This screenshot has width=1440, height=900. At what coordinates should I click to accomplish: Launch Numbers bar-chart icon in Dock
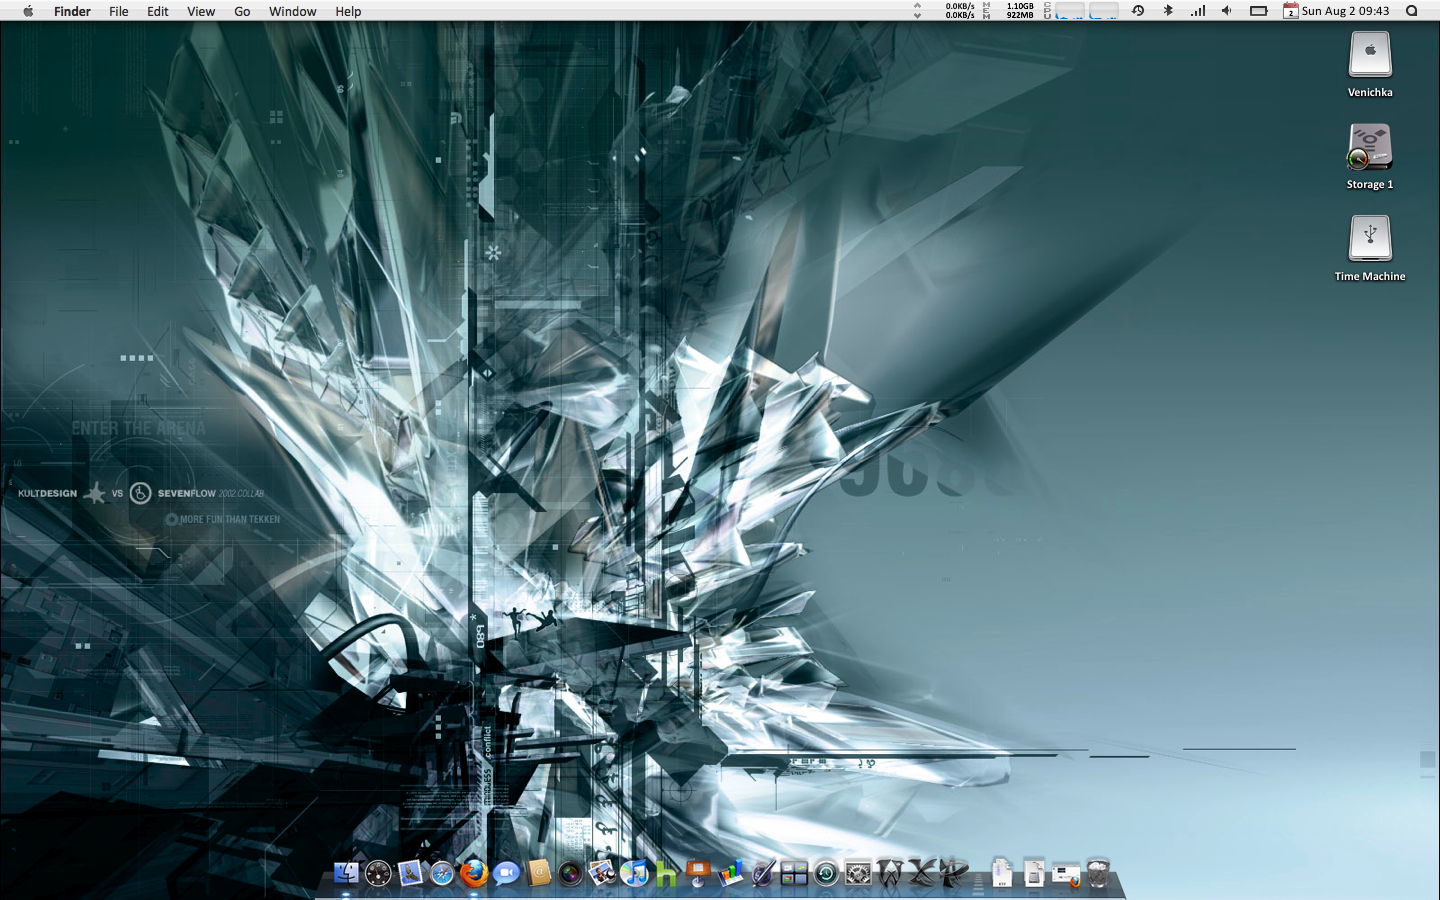[x=730, y=873]
